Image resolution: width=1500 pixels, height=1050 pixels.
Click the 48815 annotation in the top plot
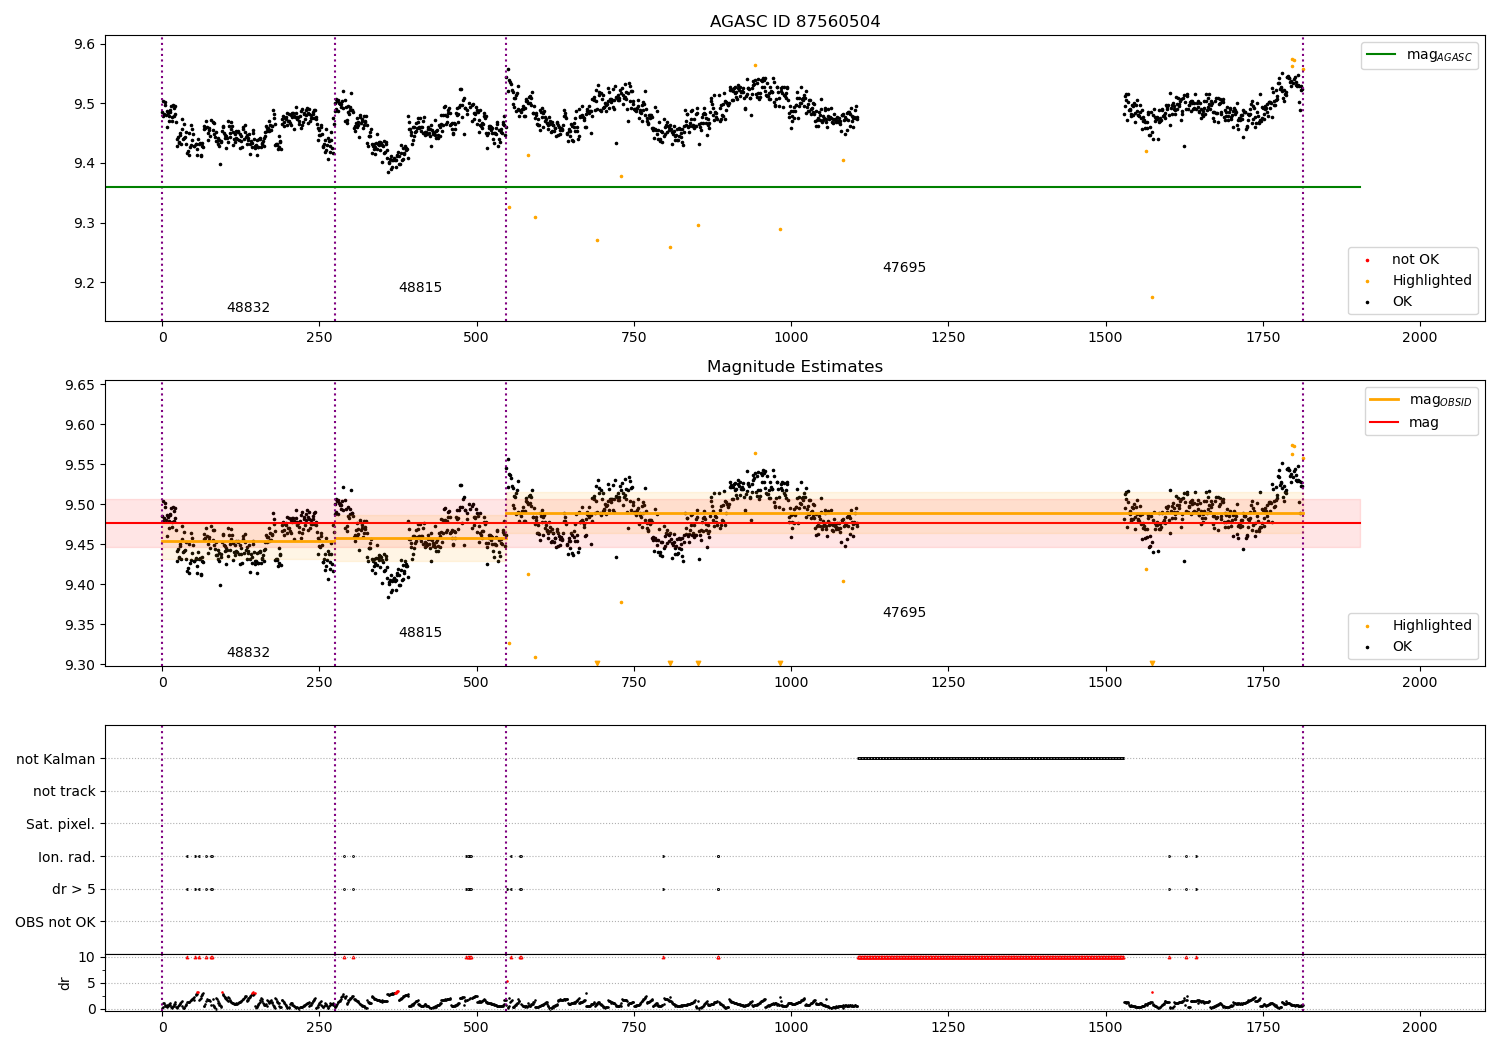pyautogui.click(x=420, y=288)
